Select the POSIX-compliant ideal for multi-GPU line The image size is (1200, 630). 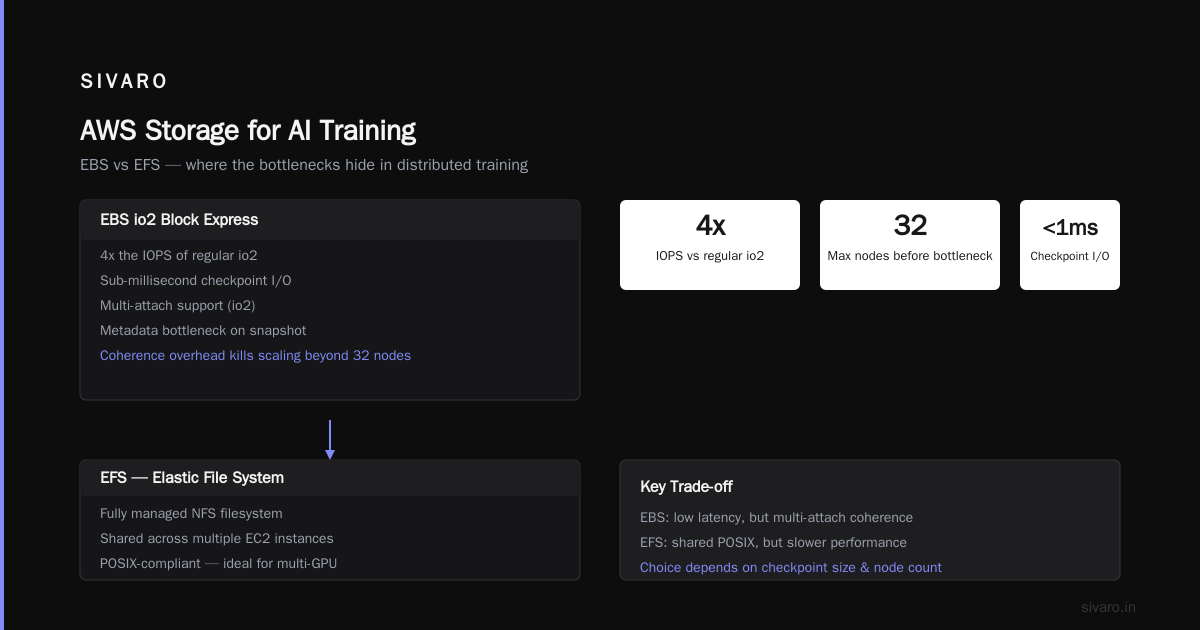[219, 563]
